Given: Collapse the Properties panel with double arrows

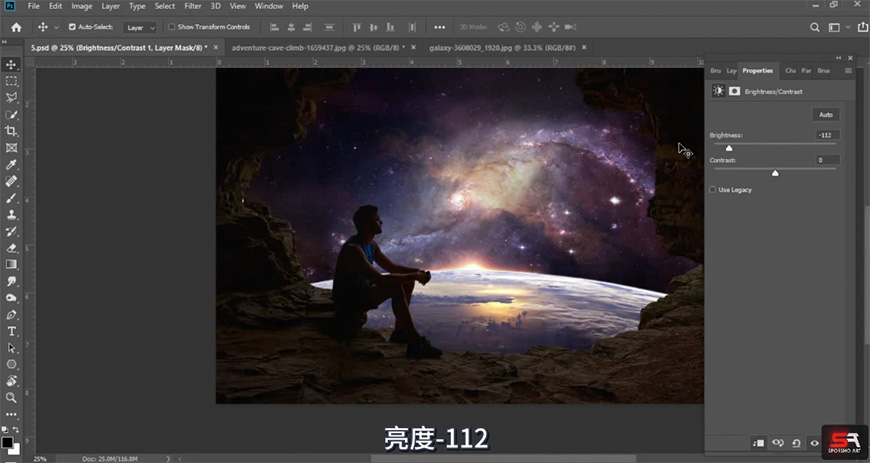Looking at the screenshot, I should tap(838, 58).
